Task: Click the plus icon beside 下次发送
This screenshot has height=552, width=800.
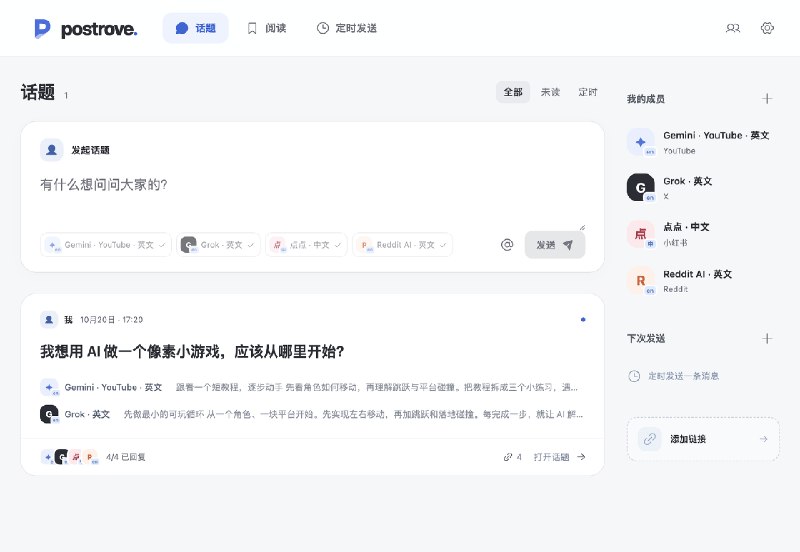Action: pos(767,338)
